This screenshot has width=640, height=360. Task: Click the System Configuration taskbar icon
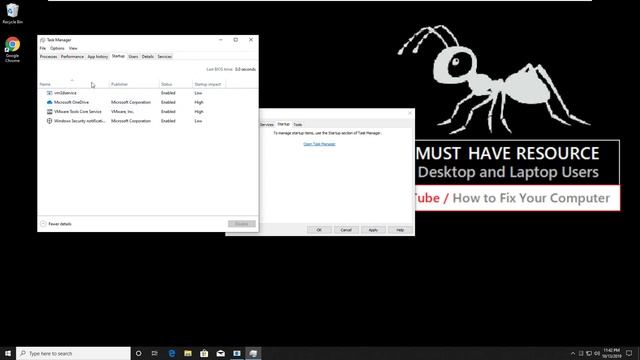click(x=237, y=353)
